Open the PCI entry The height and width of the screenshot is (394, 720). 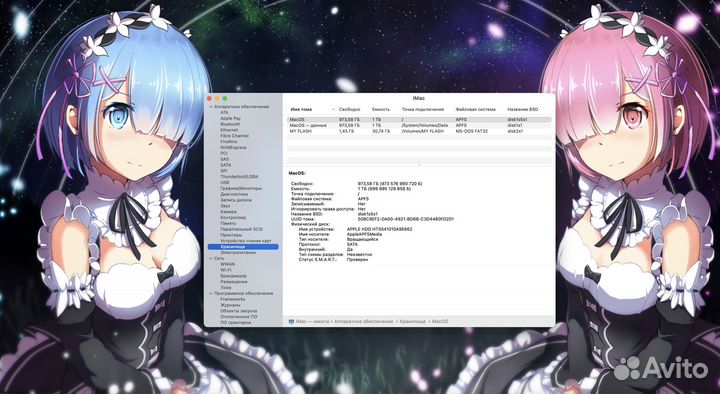224,153
